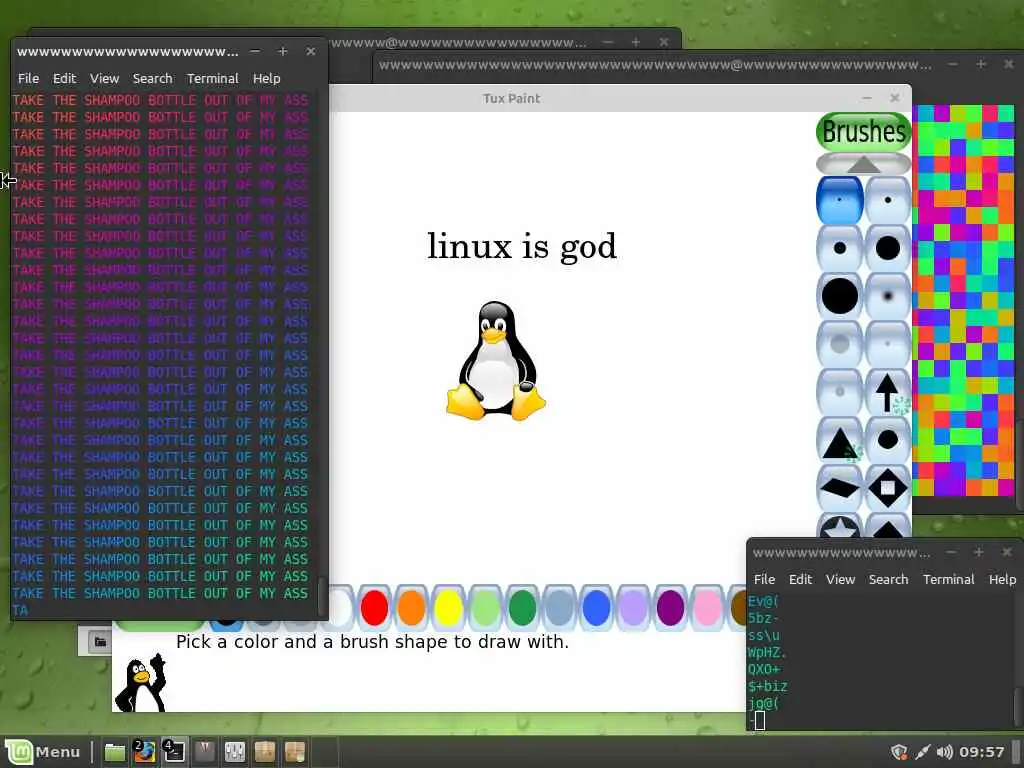Click the first brown package icon in taskbar
This screenshot has height=768, width=1024.
click(264, 752)
